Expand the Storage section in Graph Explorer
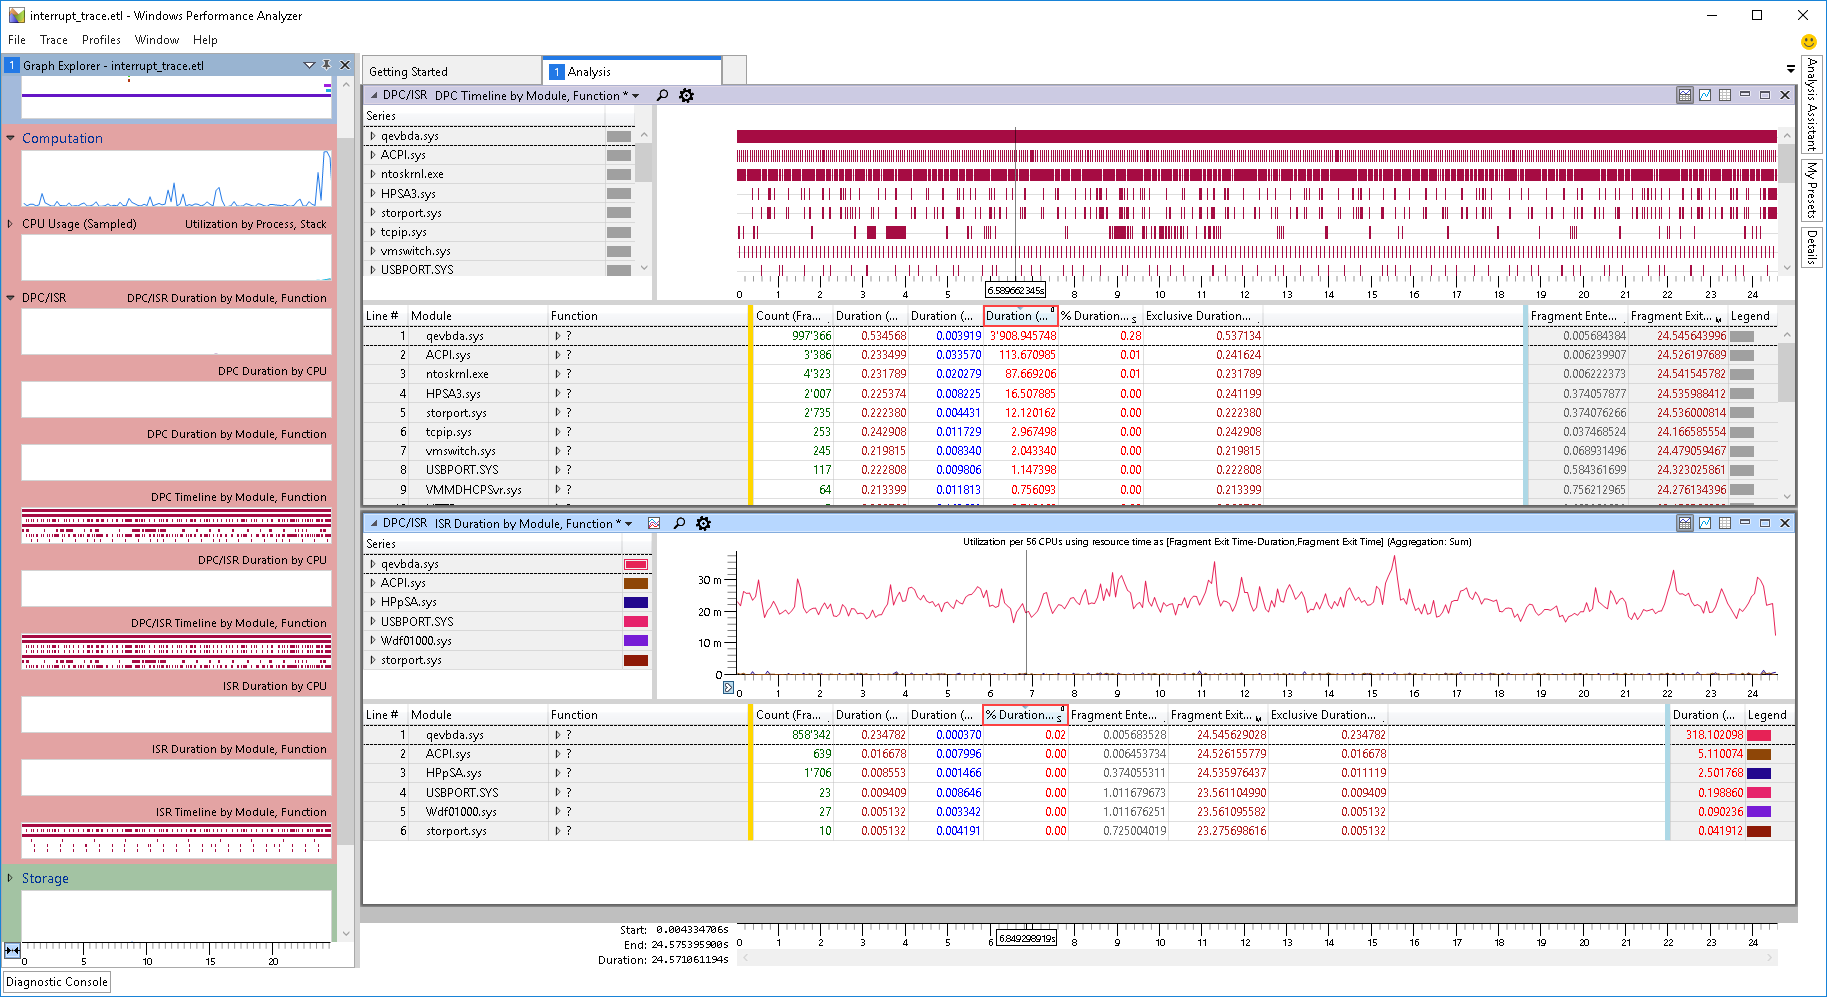Image resolution: width=1827 pixels, height=997 pixels. 10,878
